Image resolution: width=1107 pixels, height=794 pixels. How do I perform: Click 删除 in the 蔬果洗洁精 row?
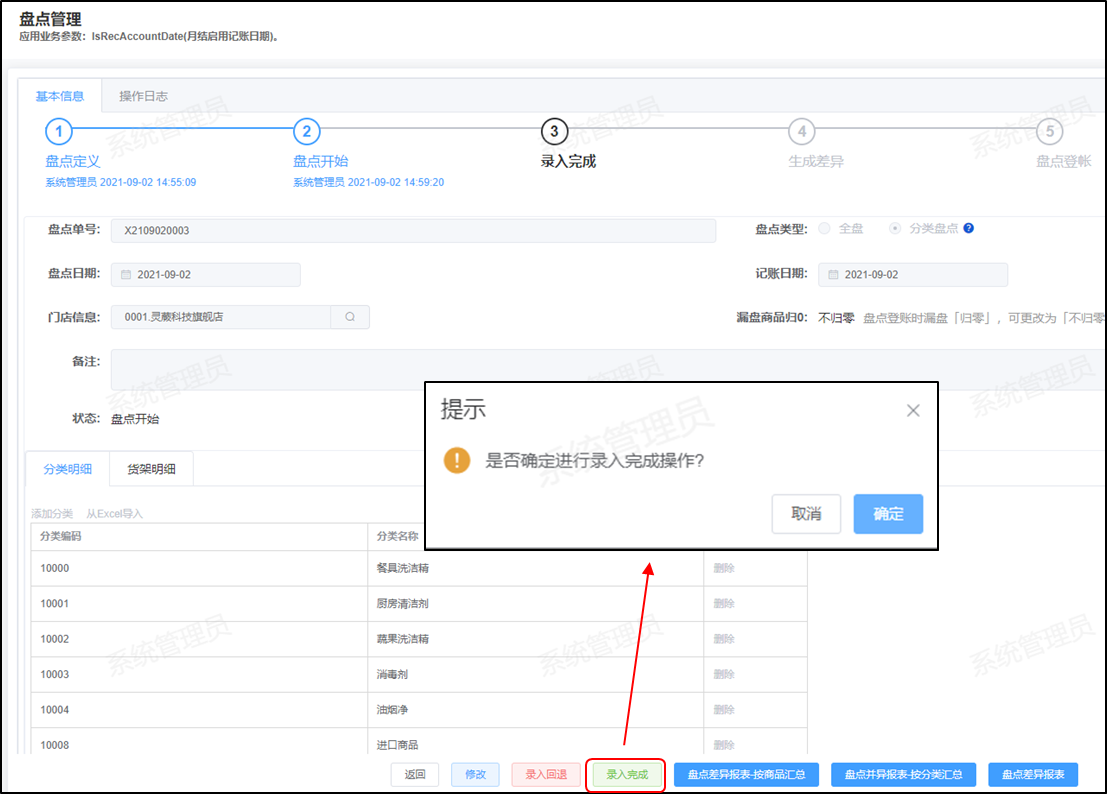(x=724, y=639)
